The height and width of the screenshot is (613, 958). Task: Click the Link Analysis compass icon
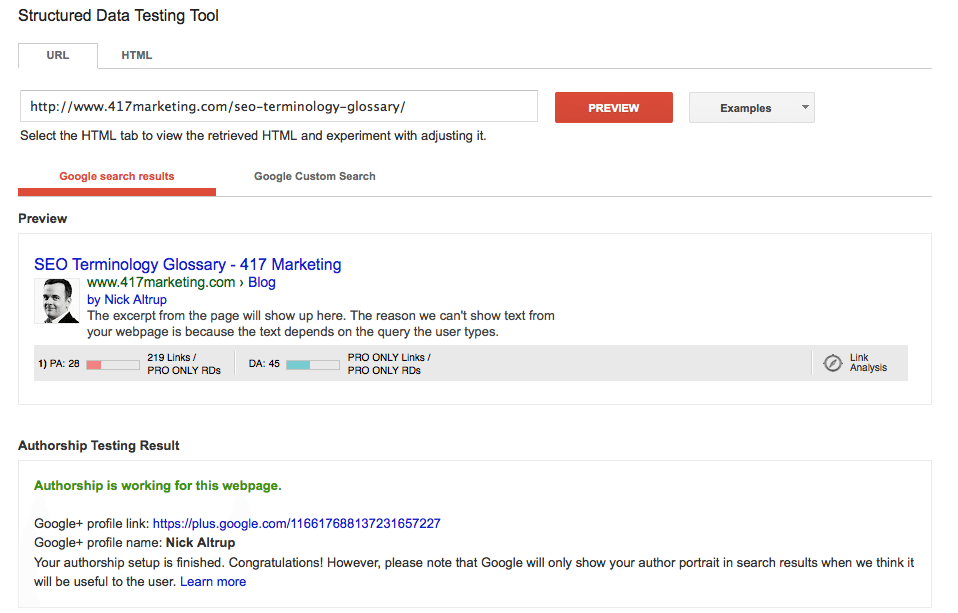832,363
